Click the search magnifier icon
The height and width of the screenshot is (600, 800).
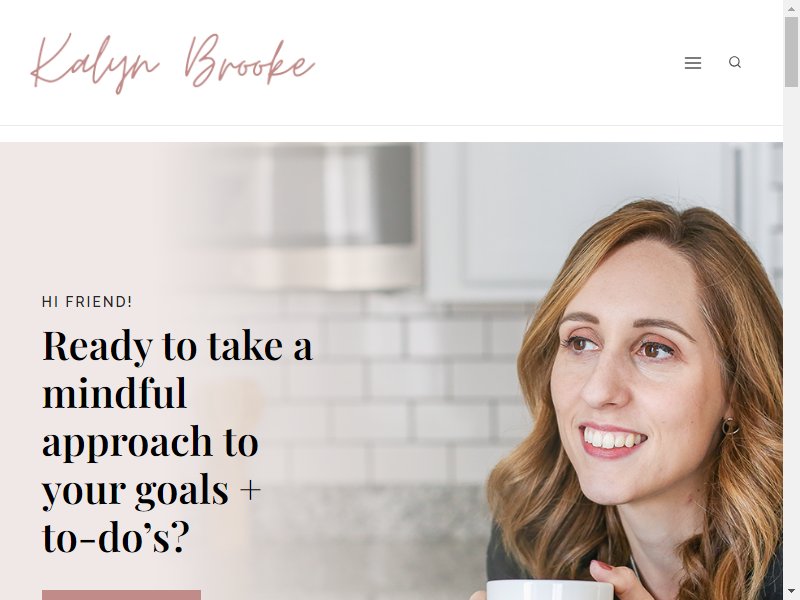(x=735, y=62)
